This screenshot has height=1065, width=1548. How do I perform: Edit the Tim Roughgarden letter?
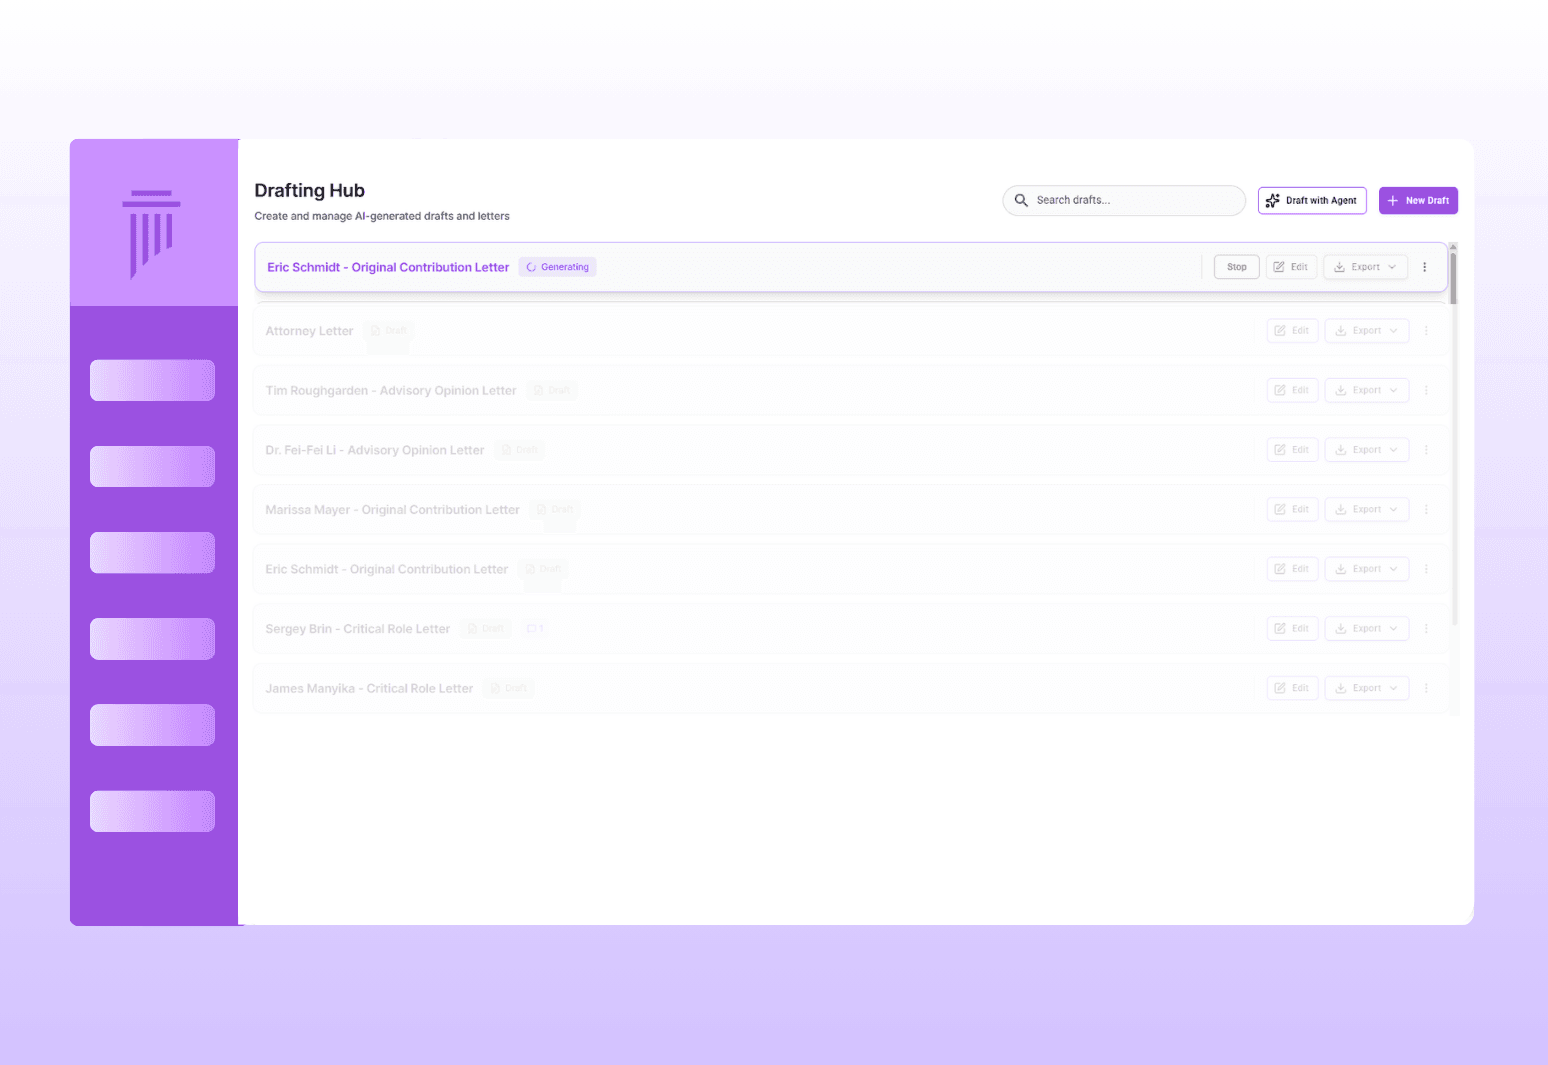click(x=1292, y=390)
